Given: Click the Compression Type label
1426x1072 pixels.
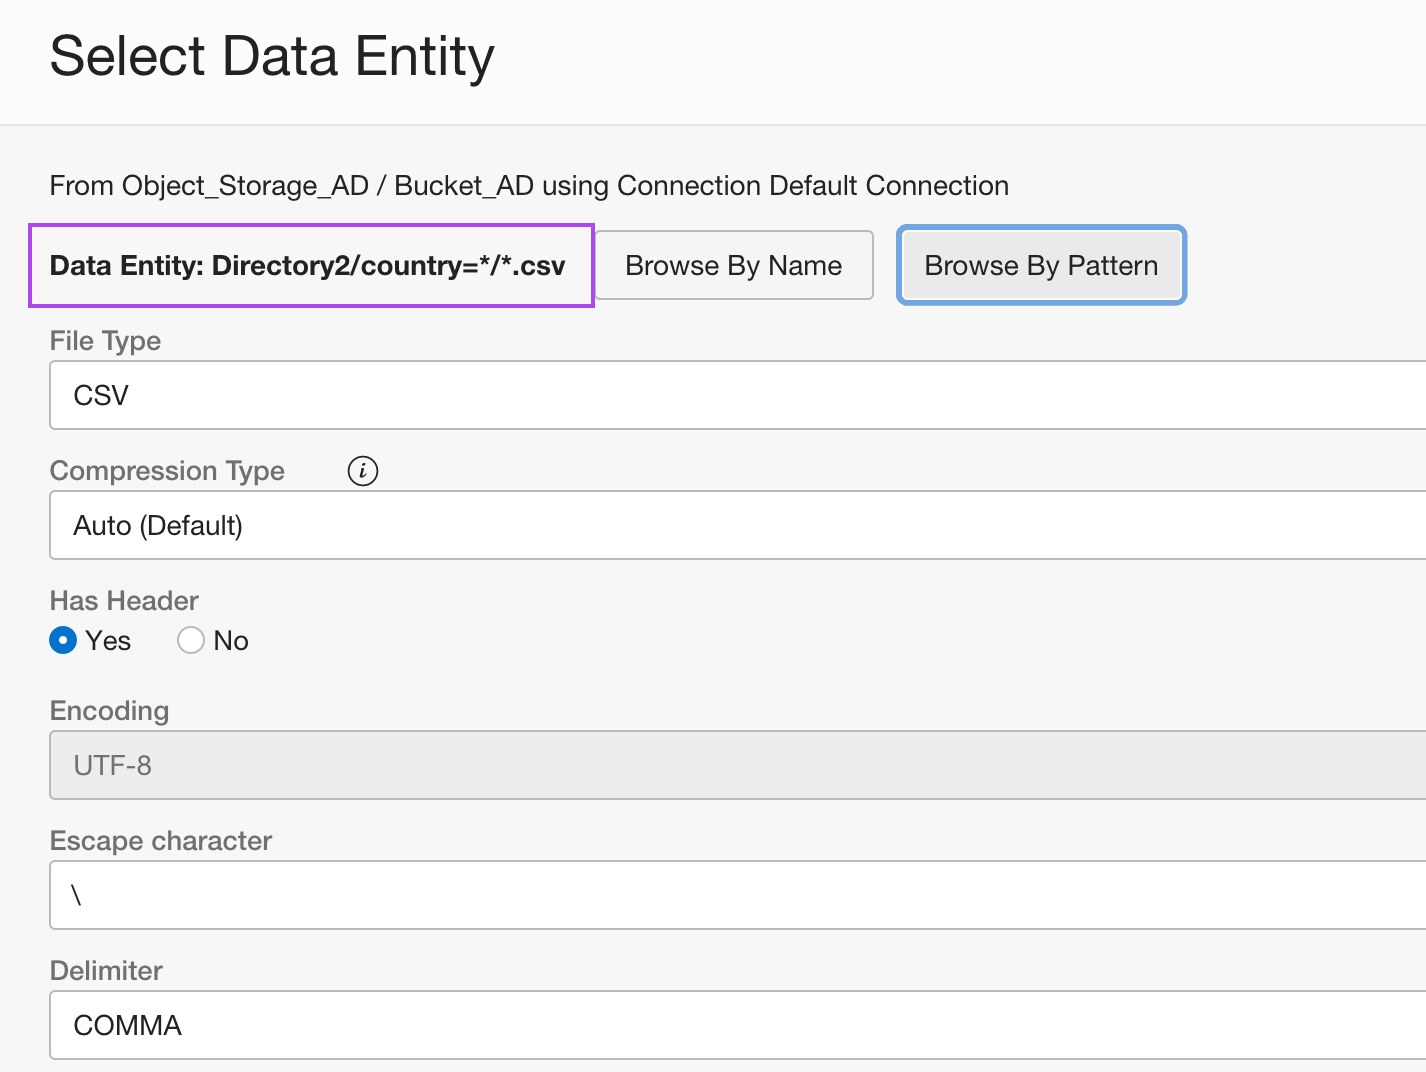Looking at the screenshot, I should click(x=167, y=471).
